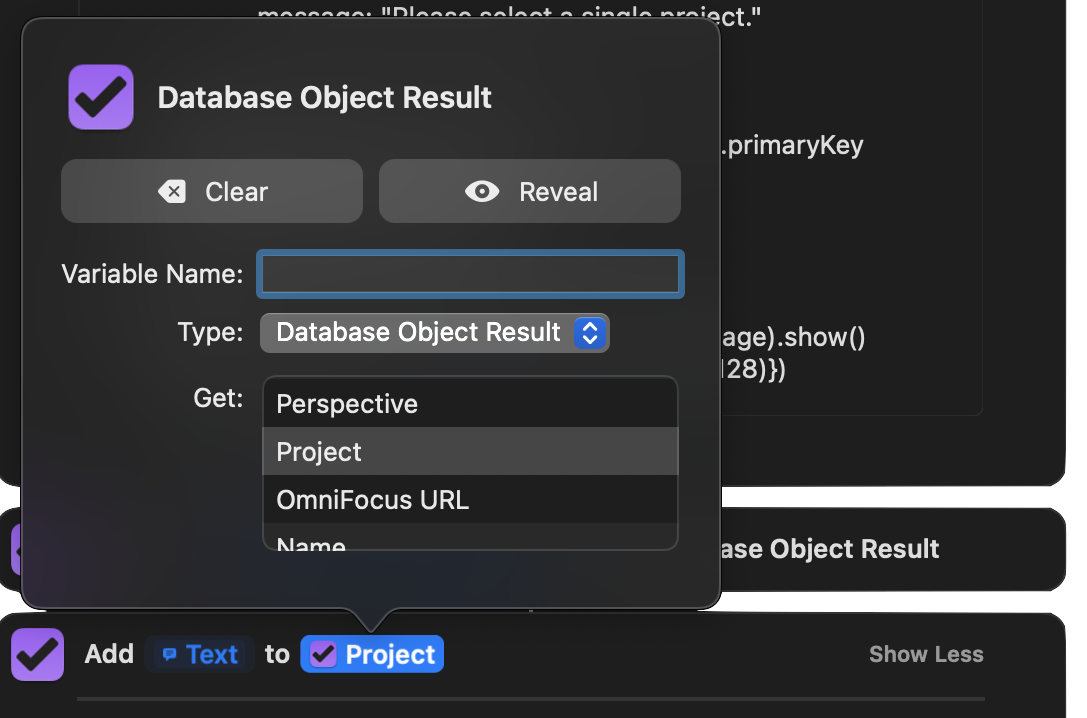Click the Text variable token
This screenshot has height=718, width=1087.
pyautogui.click(x=199, y=655)
